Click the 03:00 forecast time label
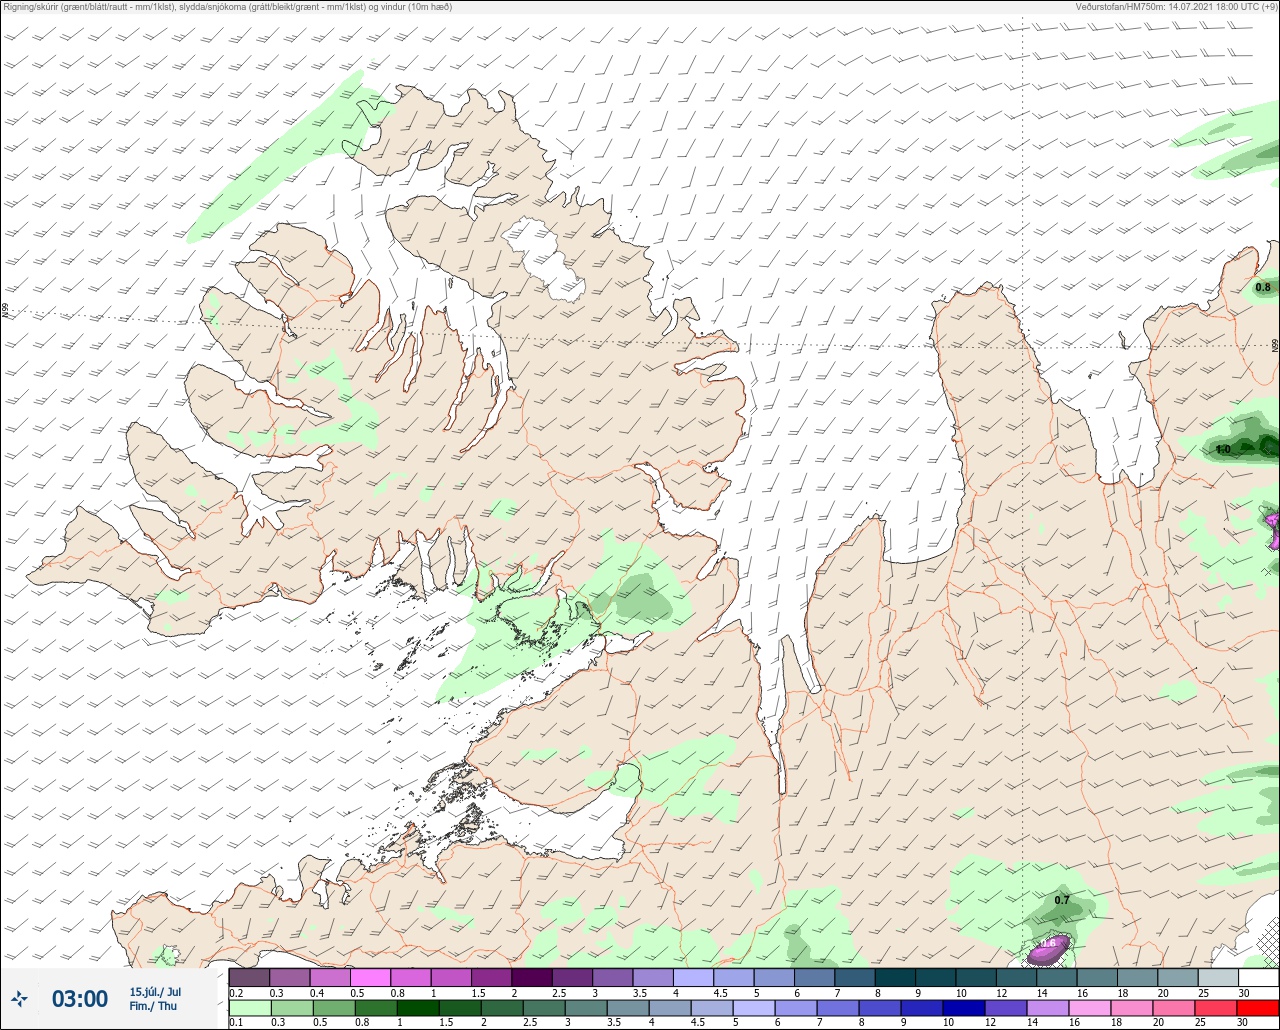 pos(80,999)
